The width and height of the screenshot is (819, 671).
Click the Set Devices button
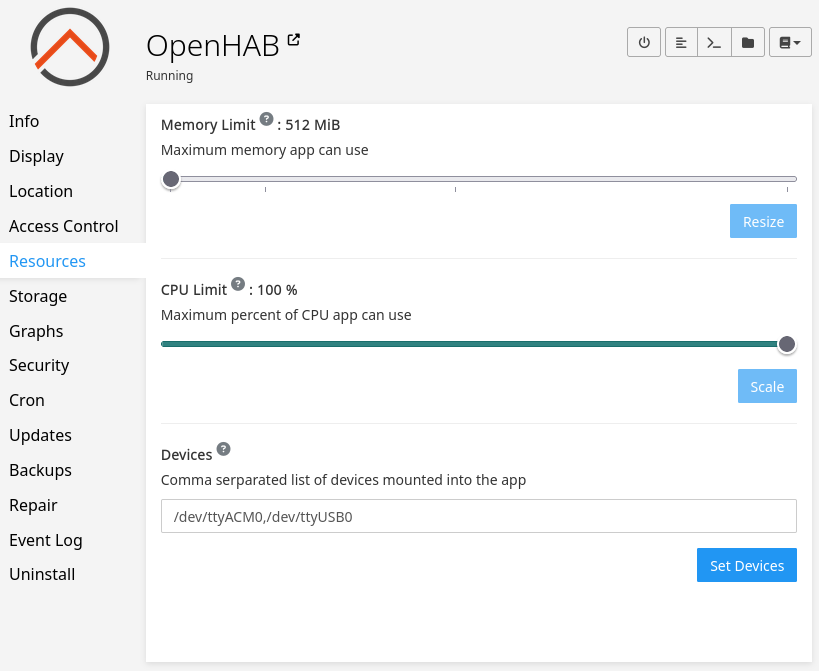click(x=746, y=565)
